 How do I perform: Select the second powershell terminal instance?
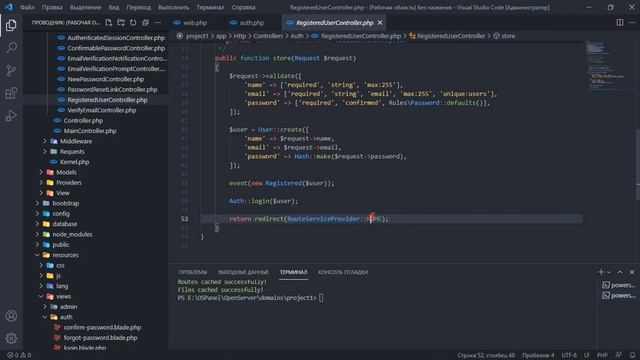click(x=619, y=295)
